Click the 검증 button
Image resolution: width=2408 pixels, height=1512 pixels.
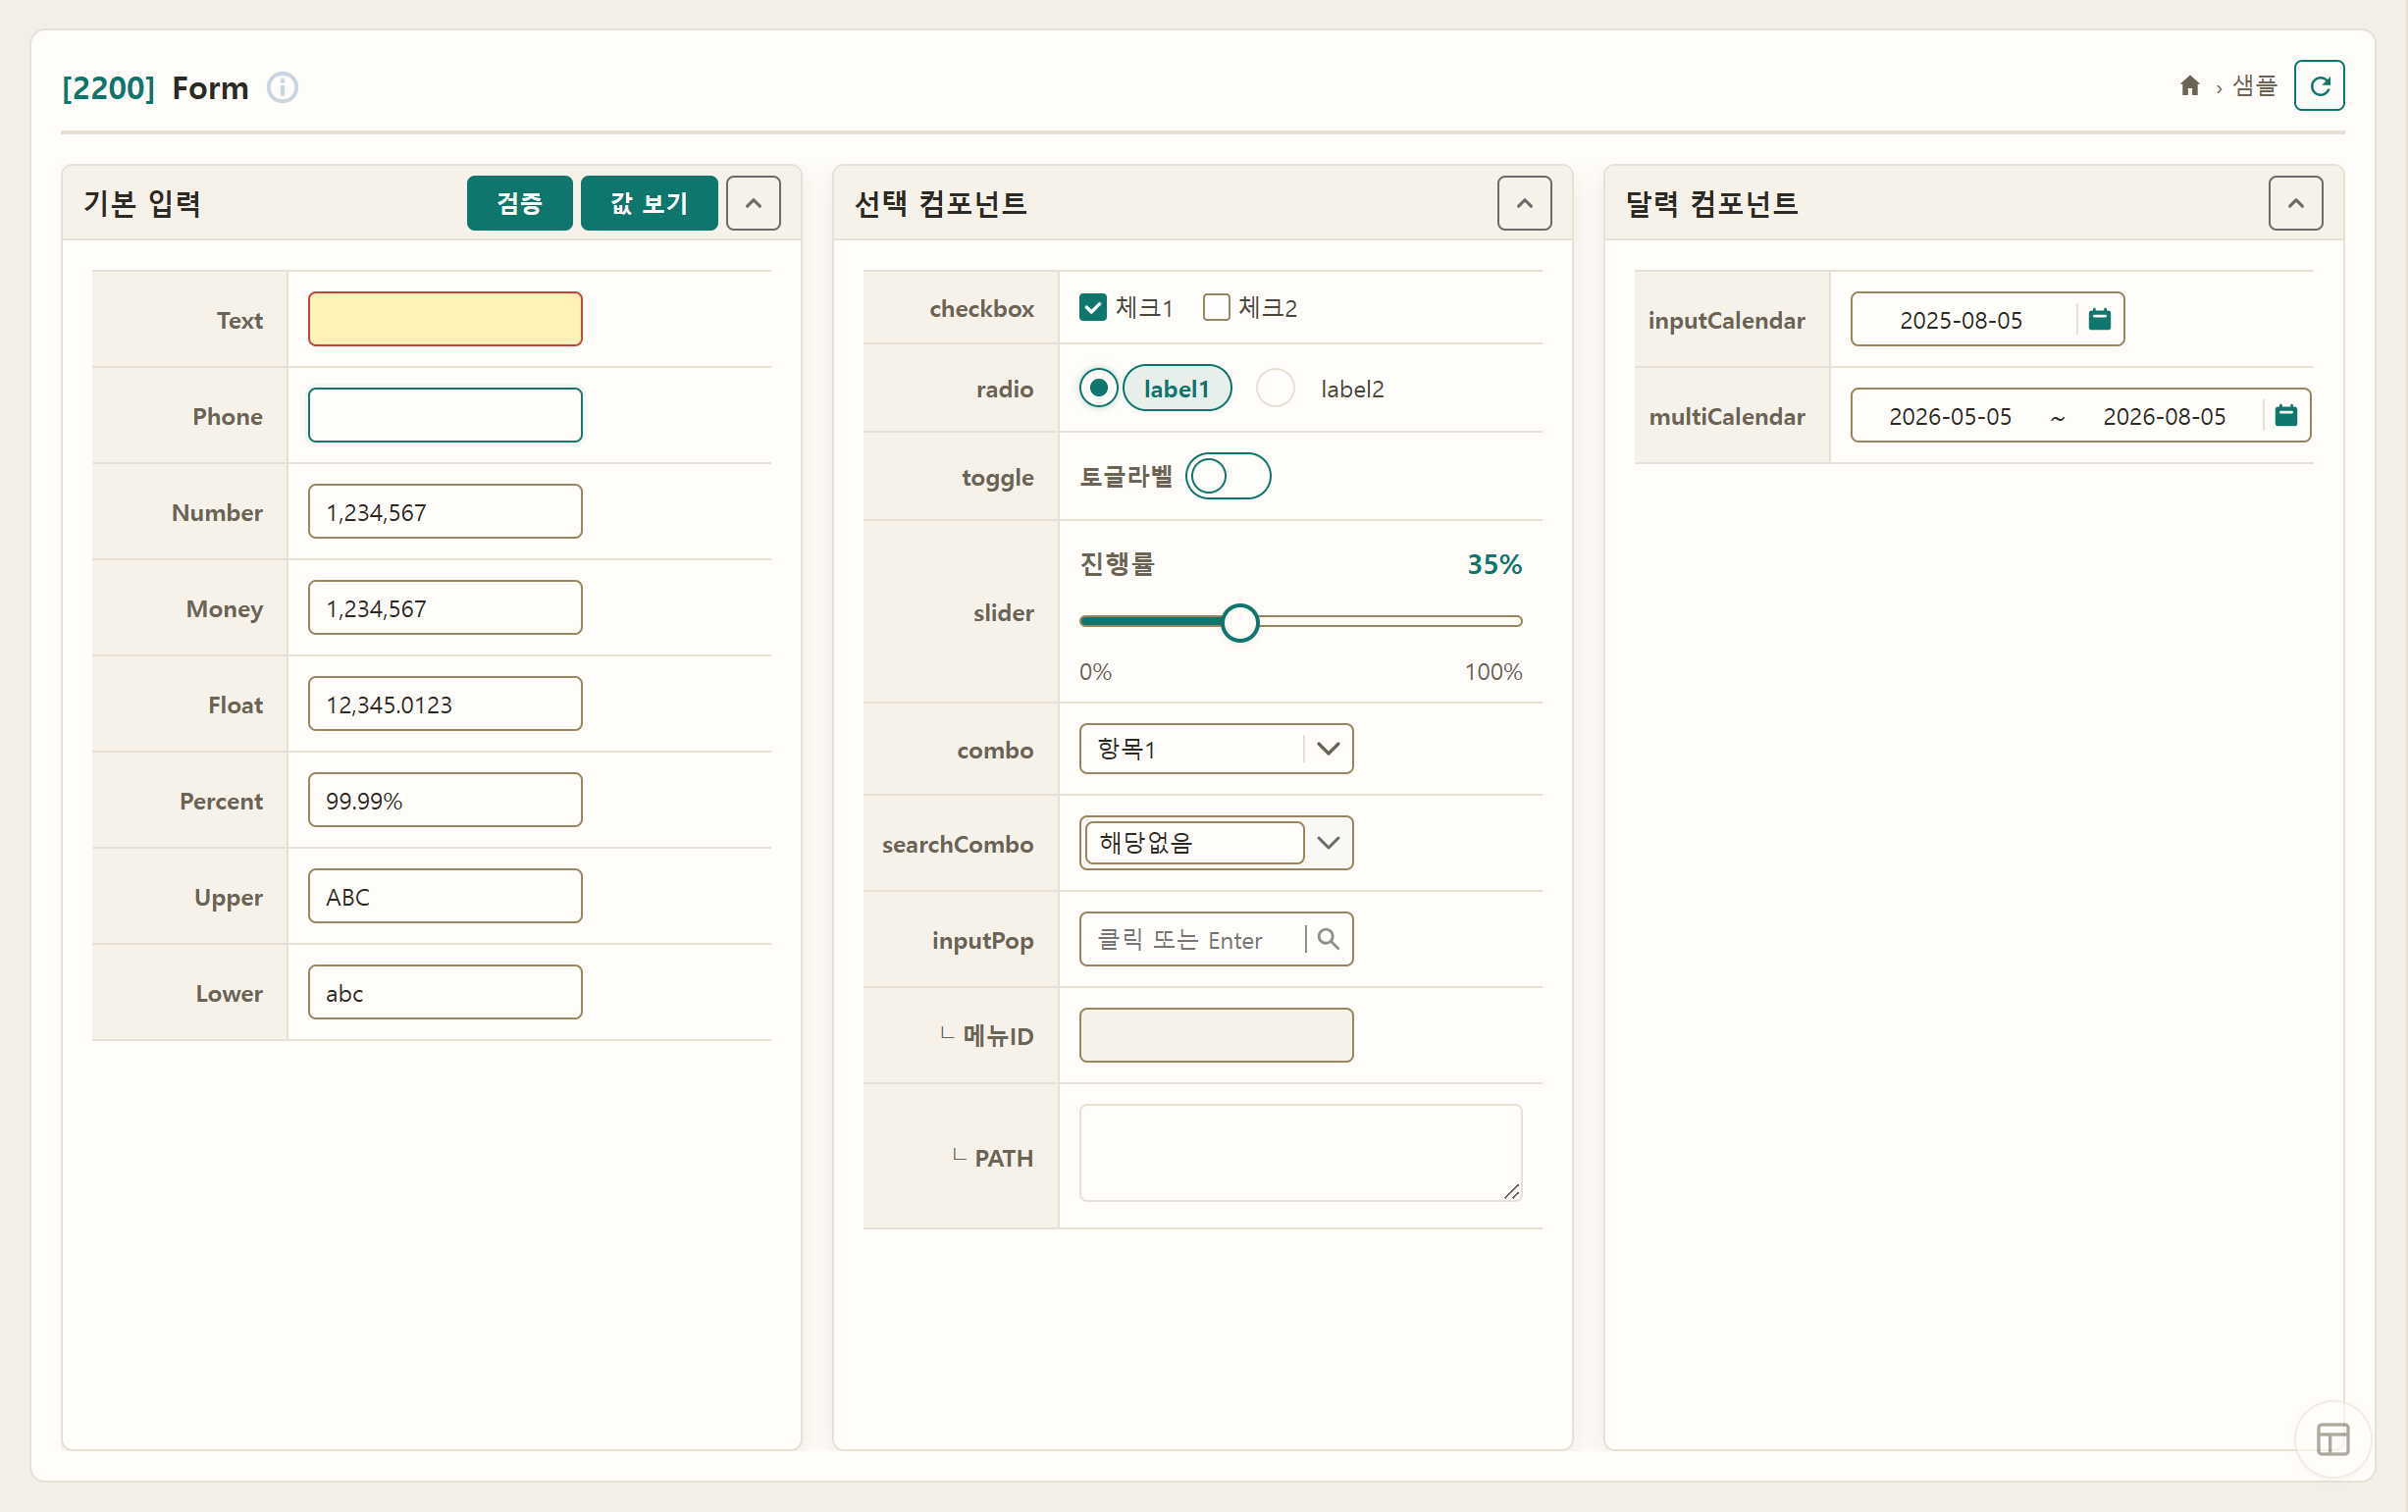519,203
